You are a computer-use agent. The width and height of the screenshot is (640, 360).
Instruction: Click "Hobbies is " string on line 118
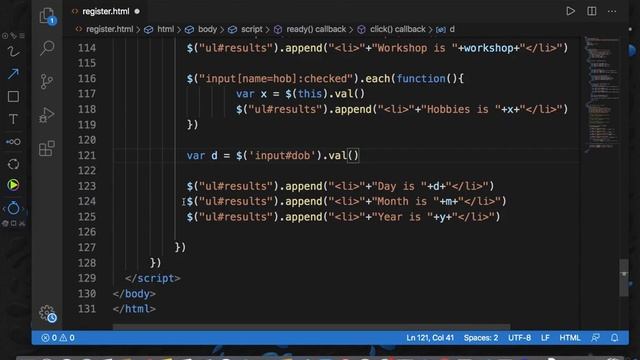click(460, 109)
